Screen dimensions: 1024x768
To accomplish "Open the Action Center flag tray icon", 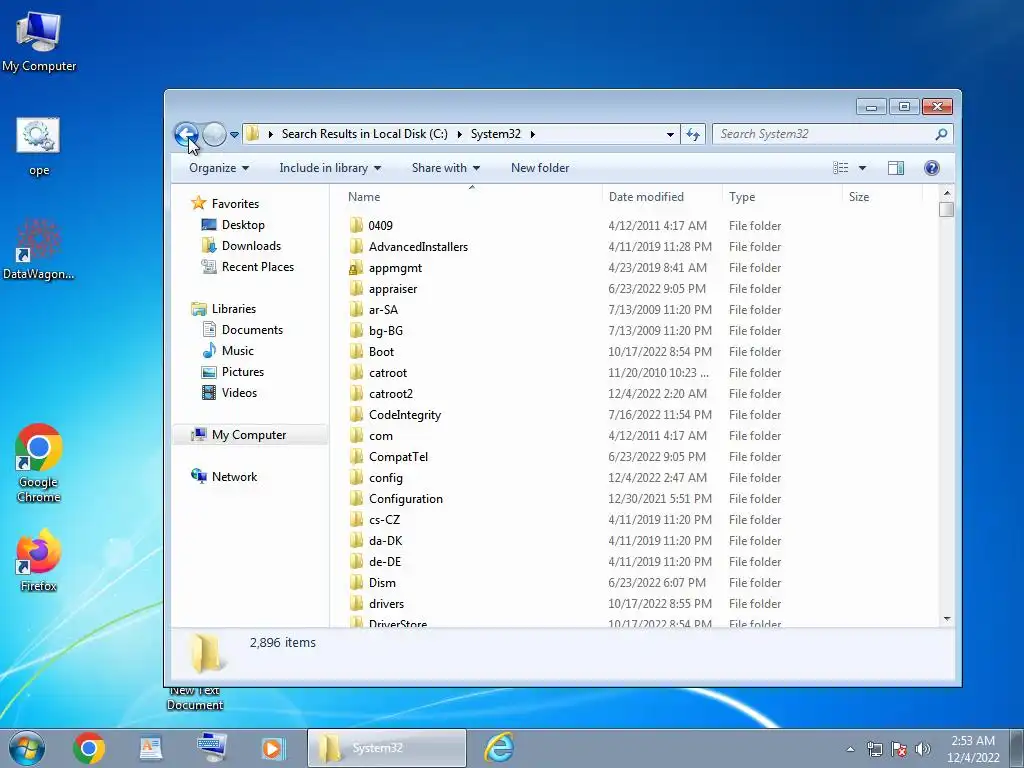I will (899, 749).
